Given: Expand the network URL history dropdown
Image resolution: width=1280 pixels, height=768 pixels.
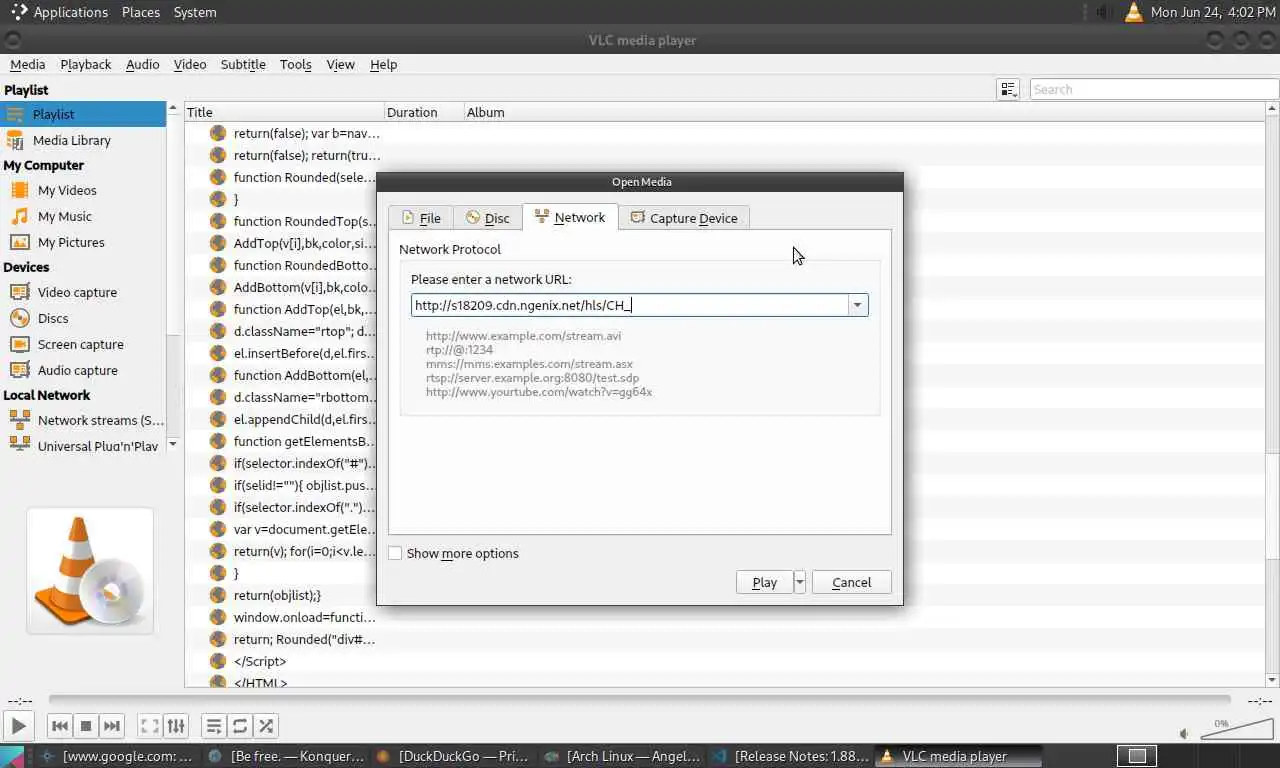Looking at the screenshot, I should pyautogui.click(x=858, y=305).
